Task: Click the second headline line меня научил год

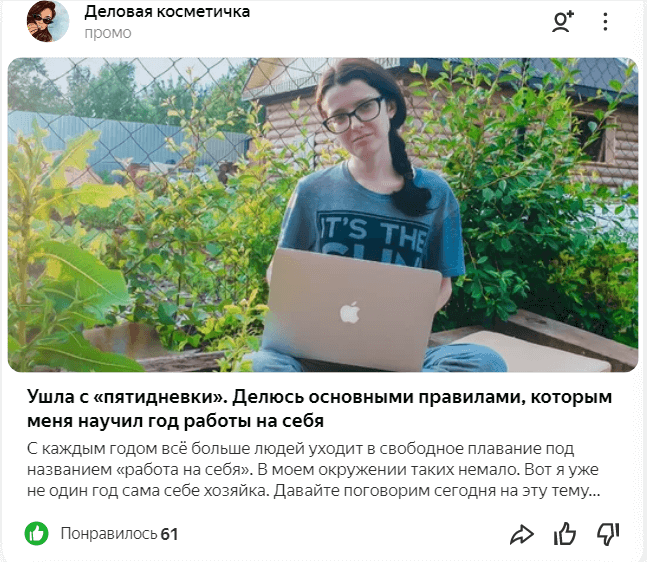Action: [x=175, y=421]
